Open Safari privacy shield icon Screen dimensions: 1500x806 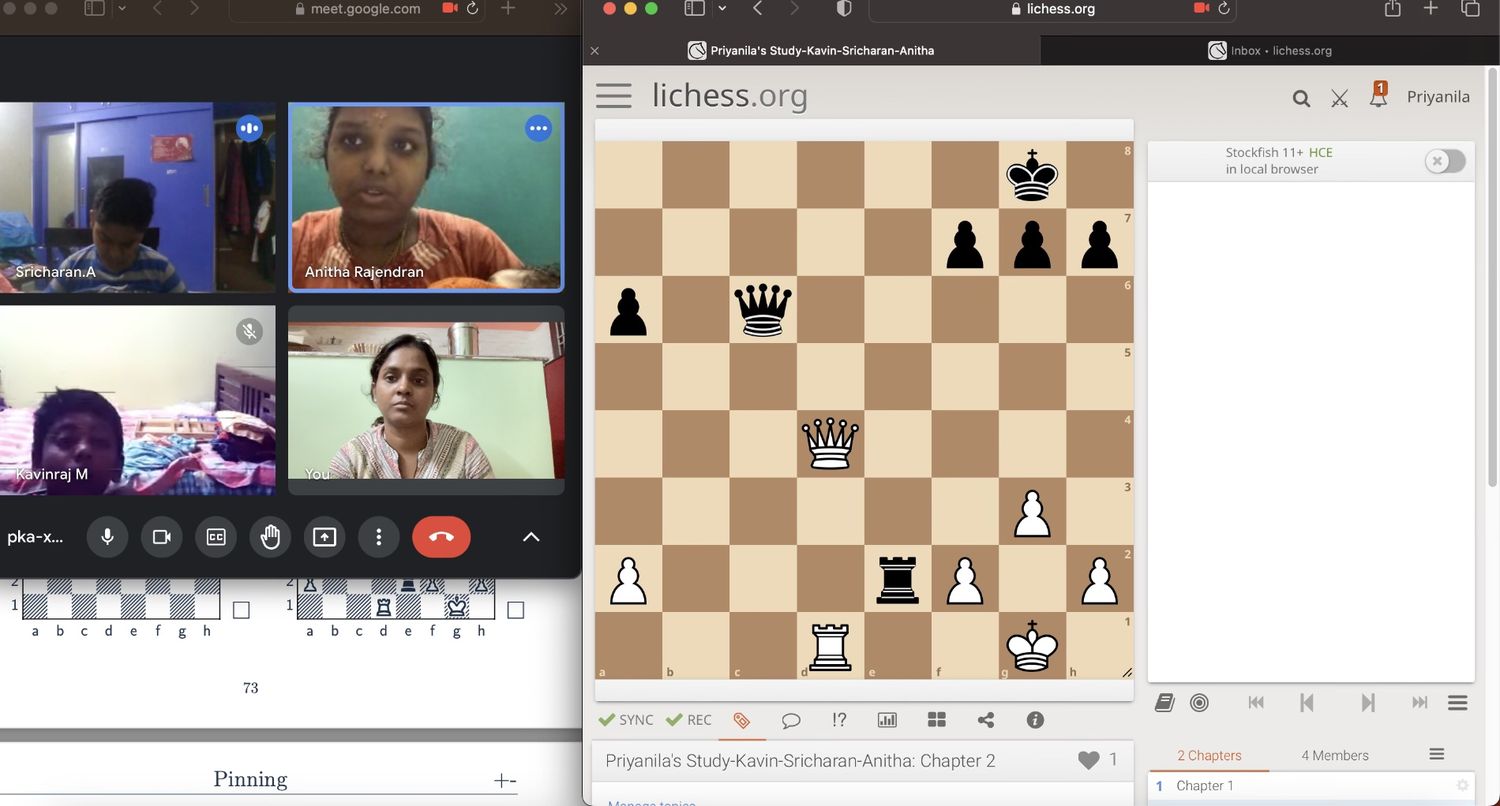click(x=843, y=9)
